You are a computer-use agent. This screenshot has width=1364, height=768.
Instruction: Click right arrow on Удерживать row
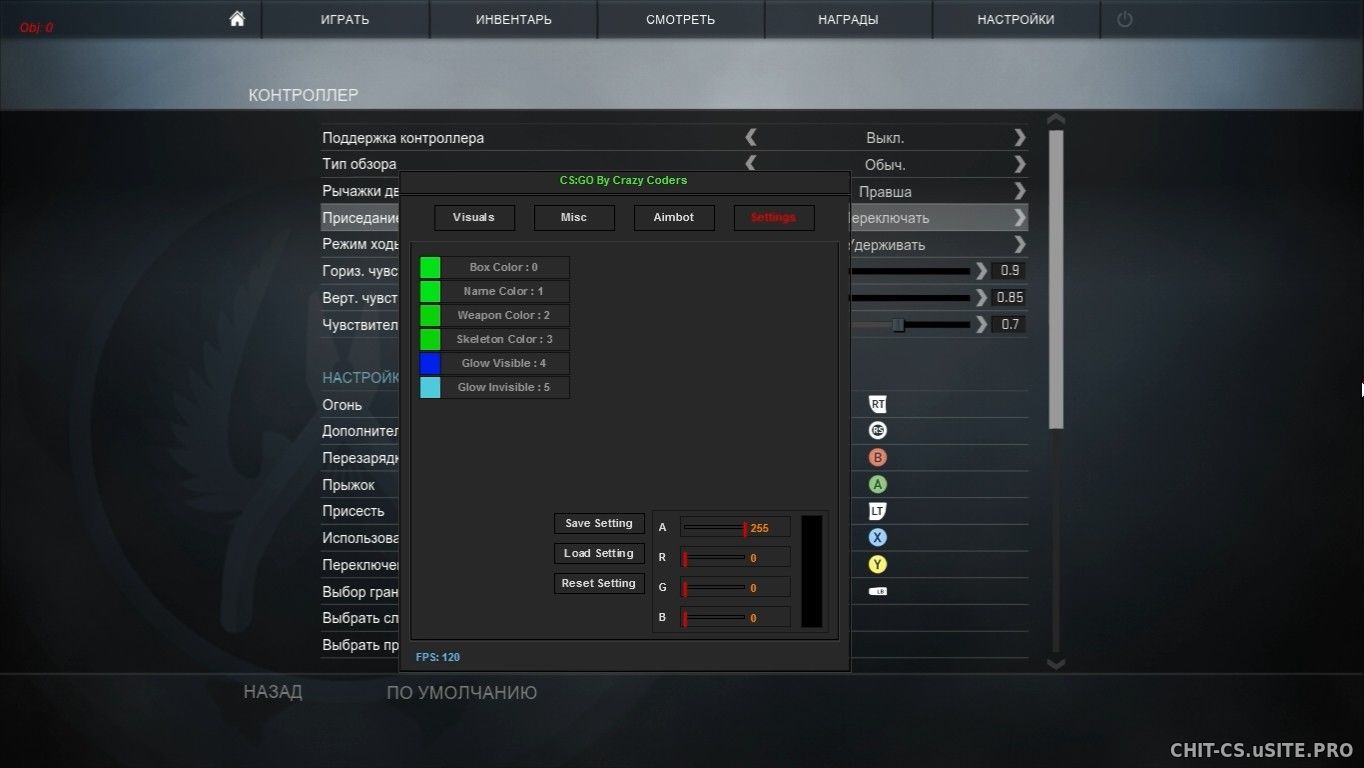click(1019, 244)
